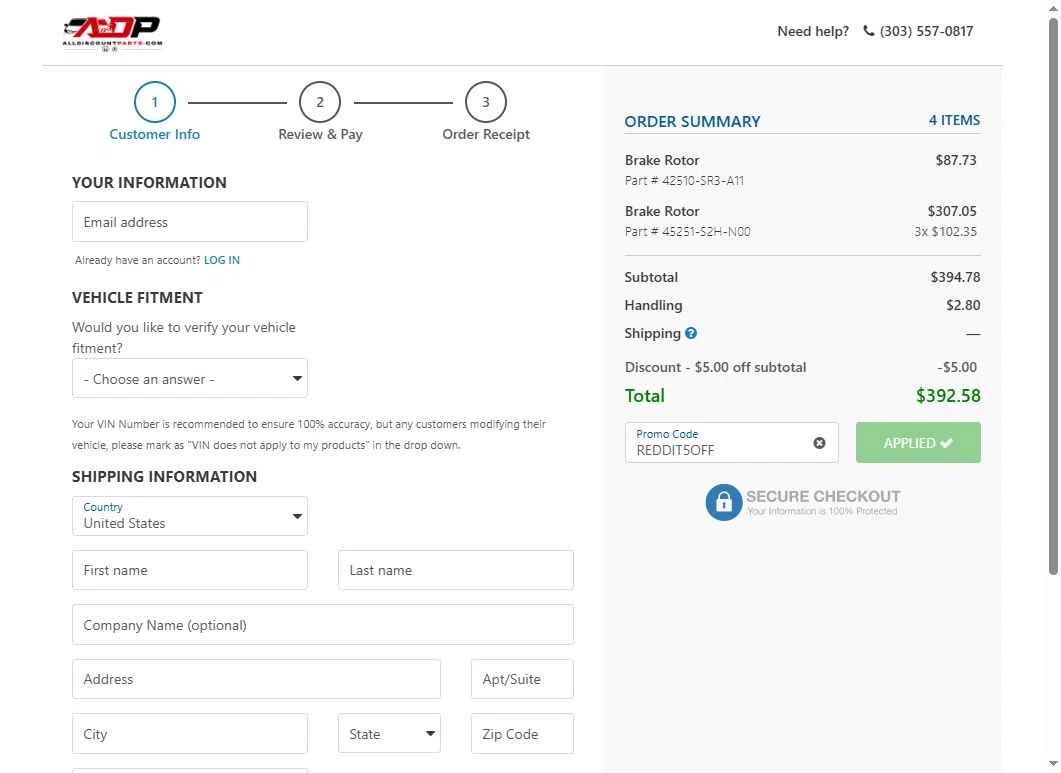Click the ORDER SUMMARY heading
Viewport: 1061px width, 773px height.
tap(692, 122)
